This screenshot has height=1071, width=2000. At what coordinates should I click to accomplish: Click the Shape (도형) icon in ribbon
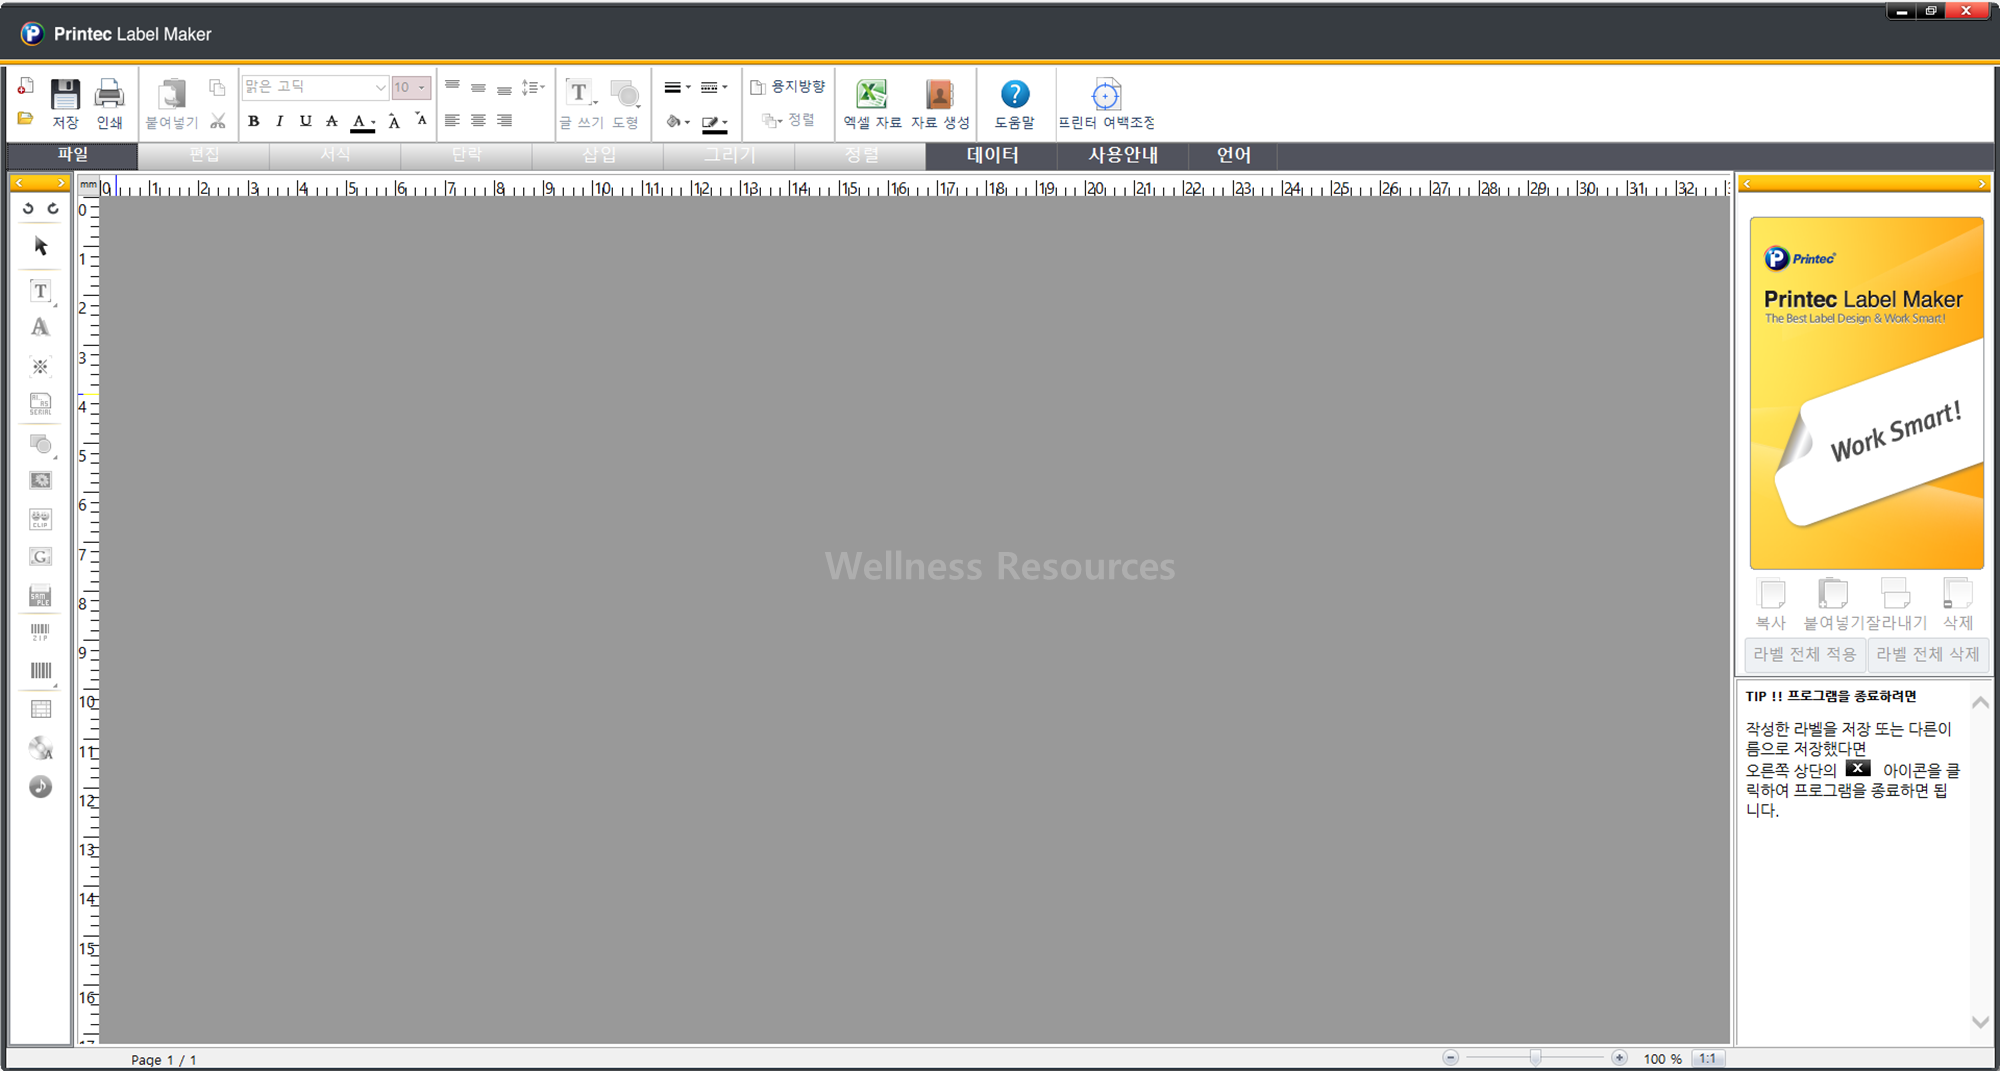[625, 94]
